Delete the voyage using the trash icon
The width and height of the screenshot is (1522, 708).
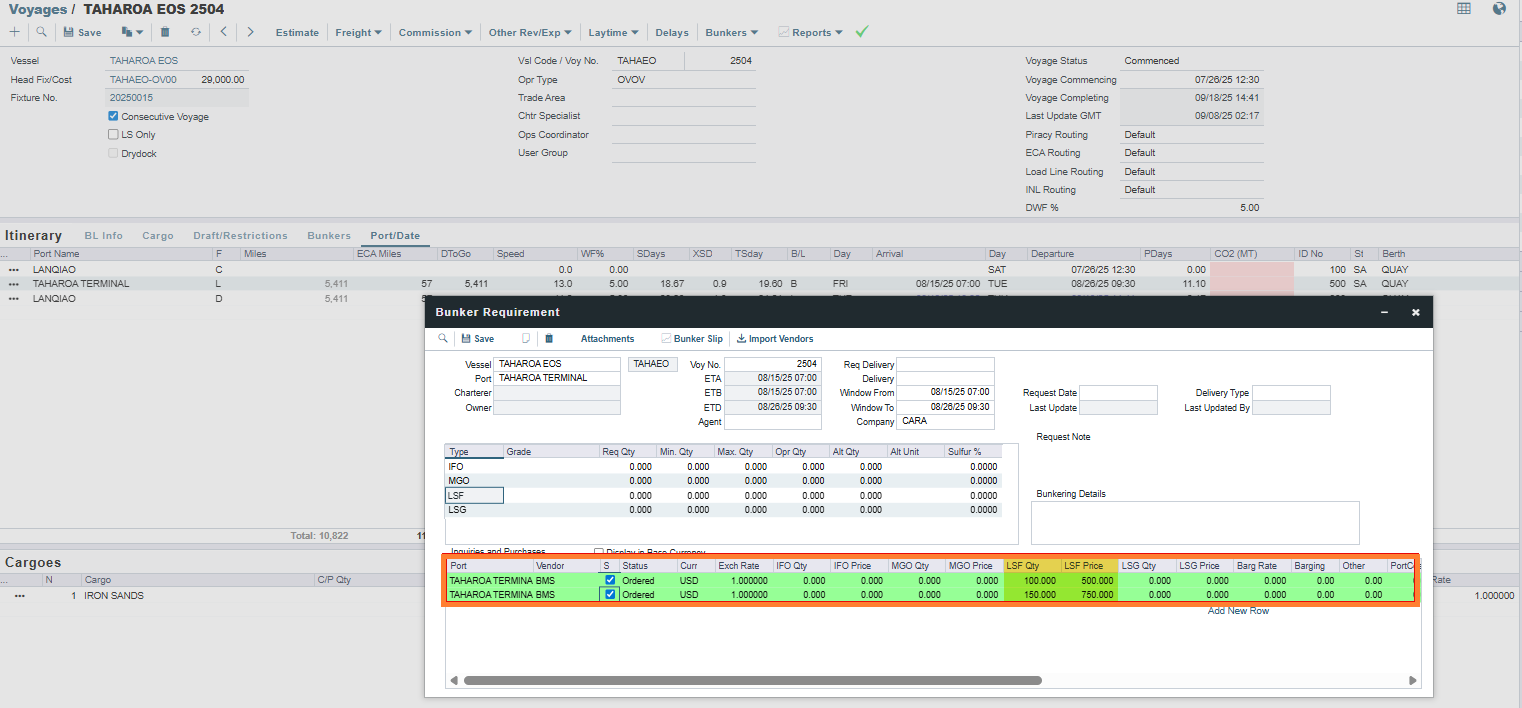point(165,32)
